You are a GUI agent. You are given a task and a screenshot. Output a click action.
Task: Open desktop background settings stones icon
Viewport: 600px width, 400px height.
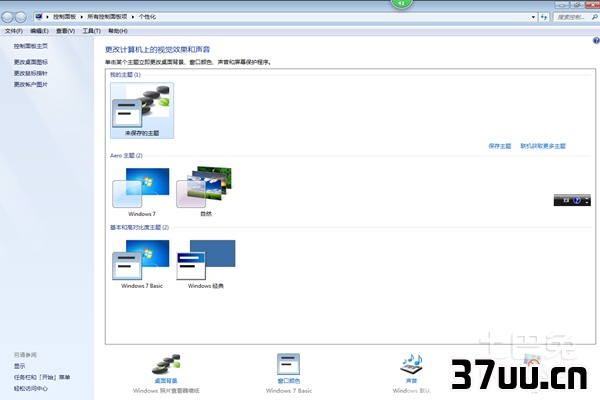point(166,364)
